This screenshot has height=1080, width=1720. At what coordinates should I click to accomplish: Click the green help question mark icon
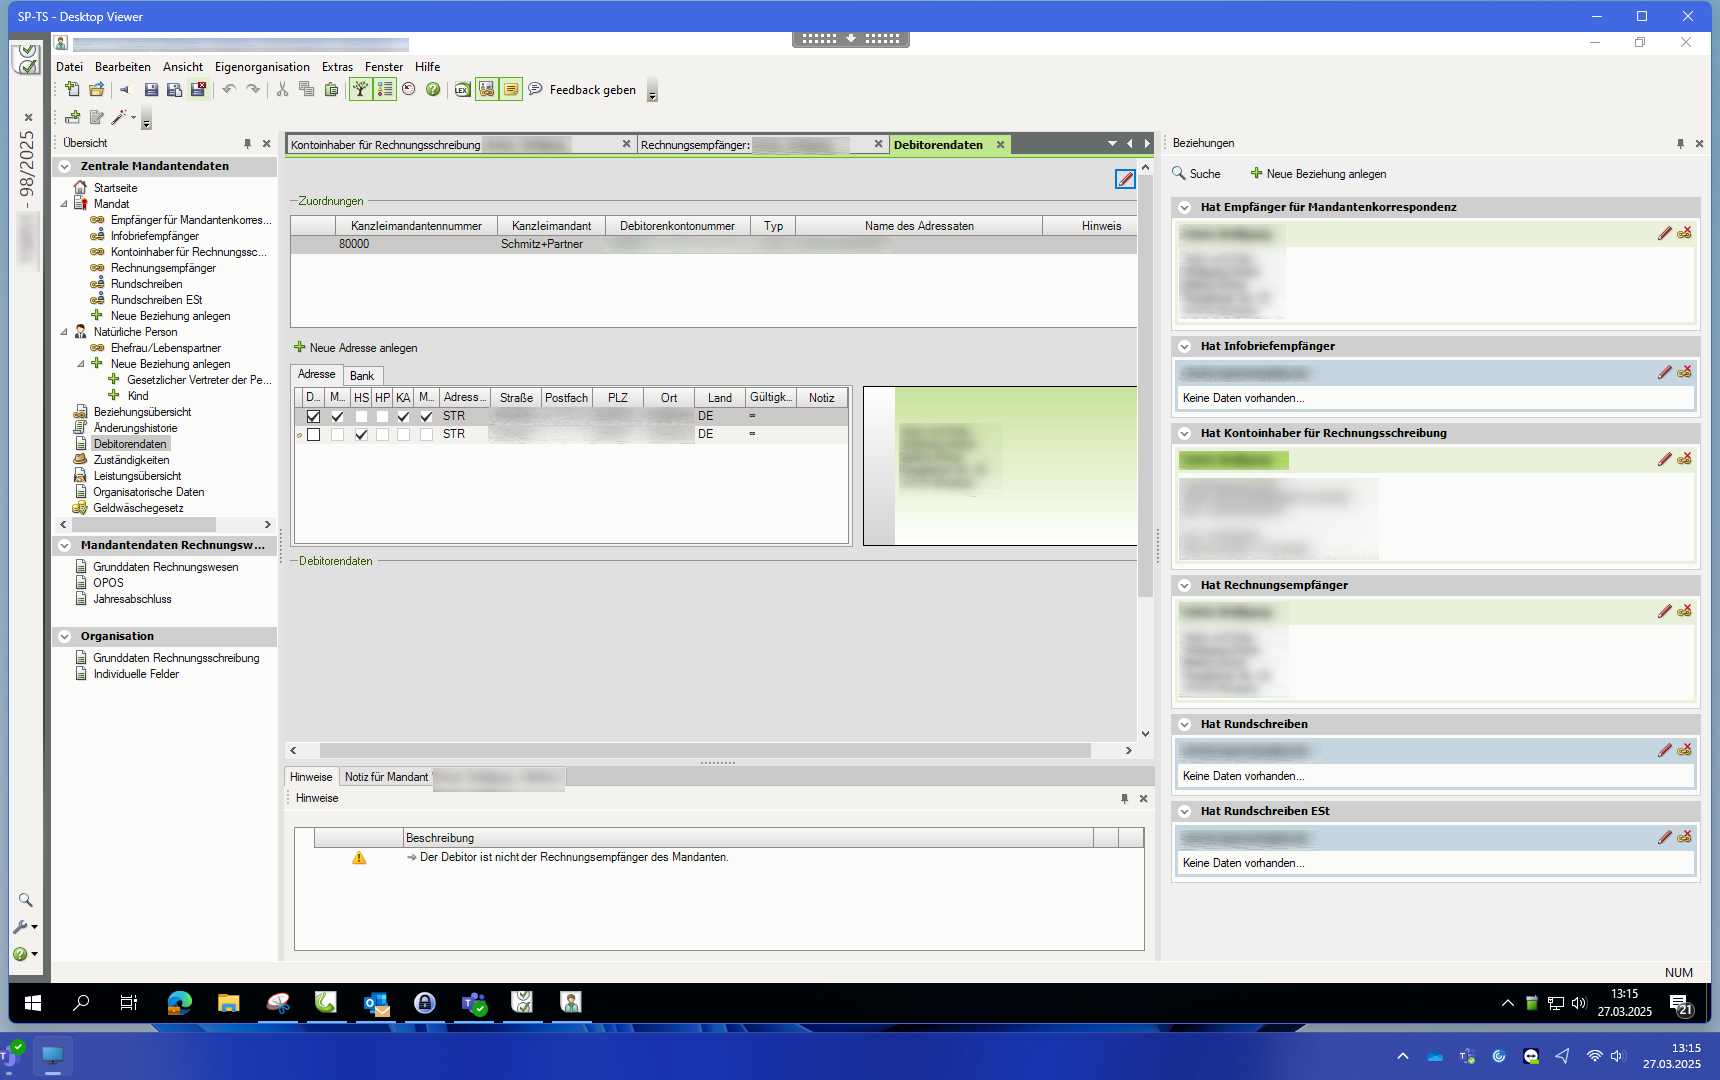click(433, 90)
